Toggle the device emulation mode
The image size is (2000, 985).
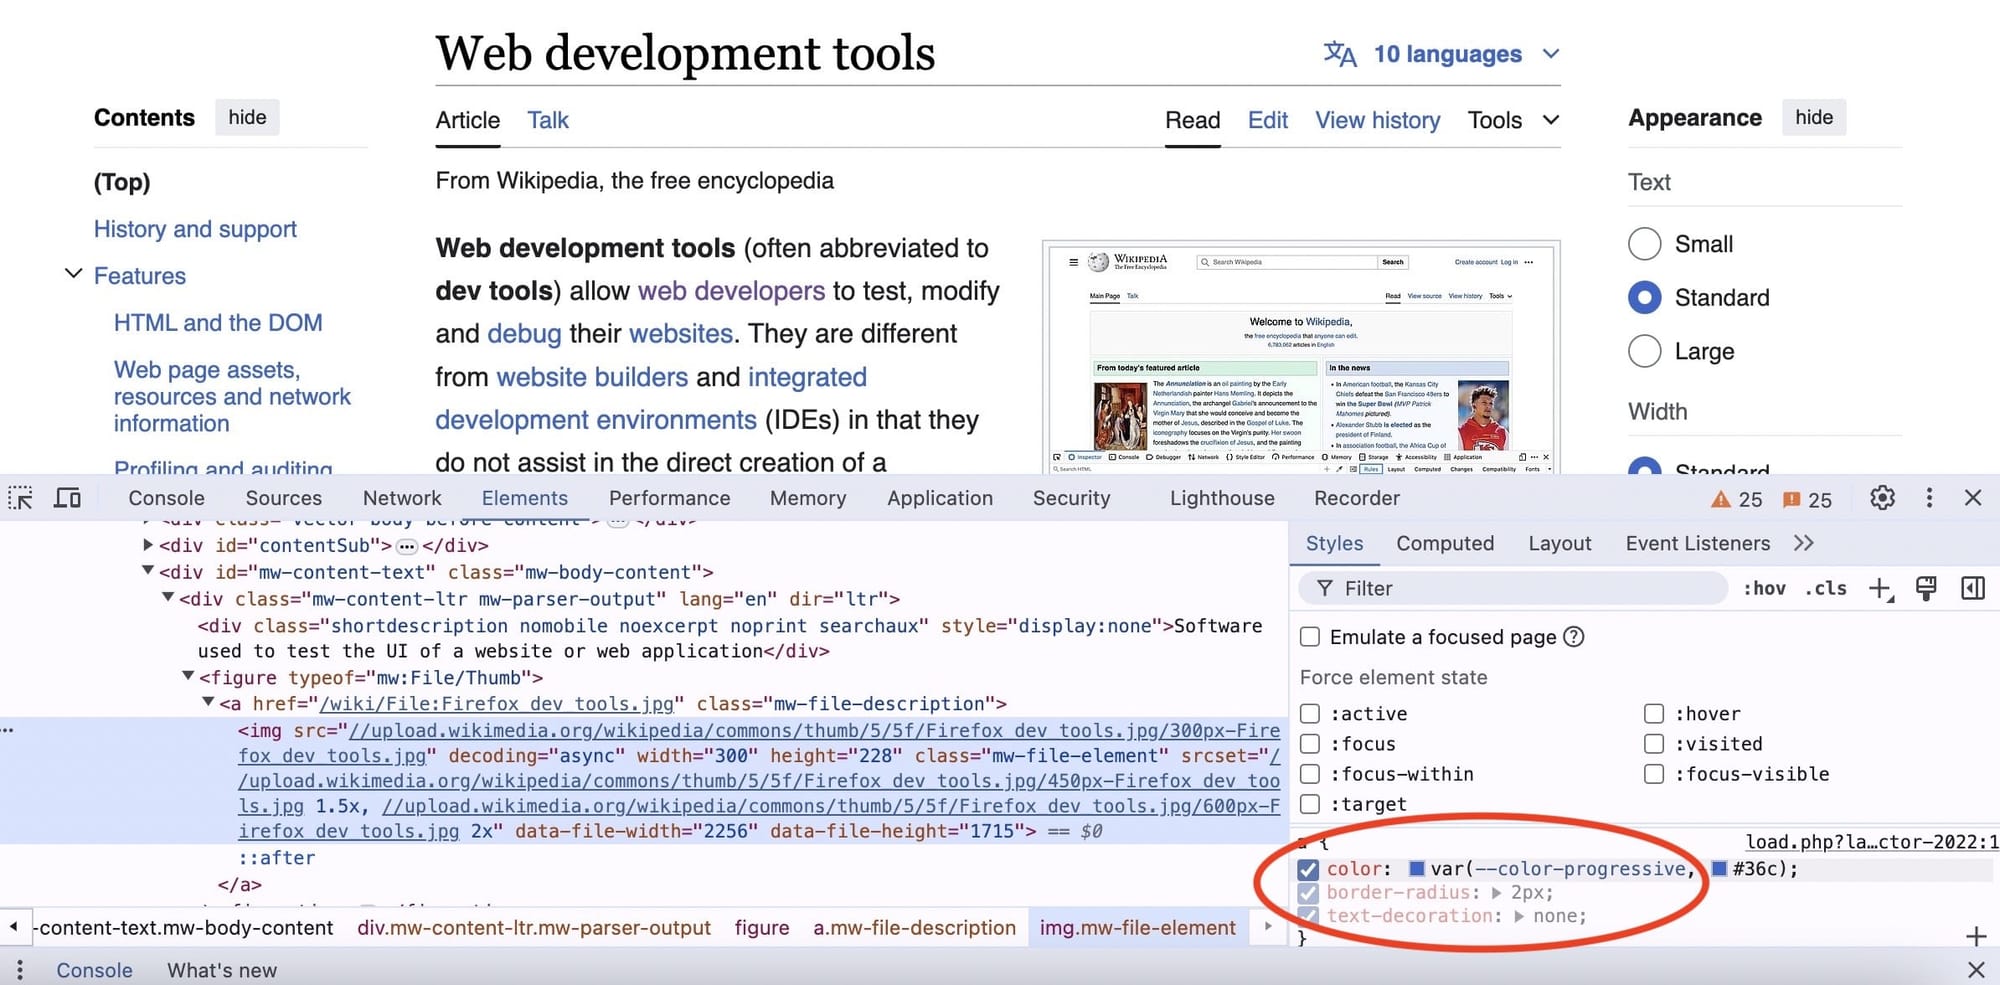[67, 497]
